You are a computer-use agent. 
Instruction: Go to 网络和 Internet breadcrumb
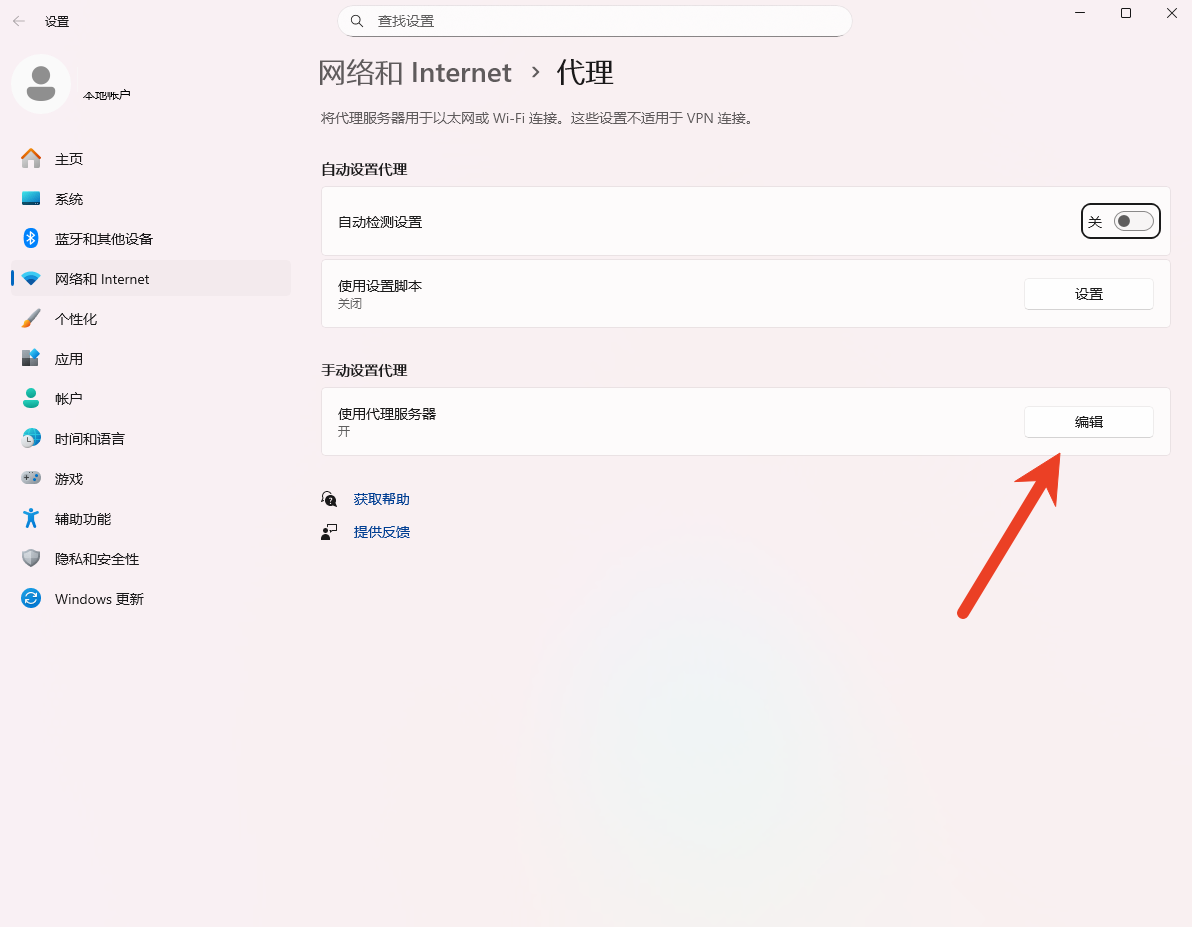tap(414, 73)
